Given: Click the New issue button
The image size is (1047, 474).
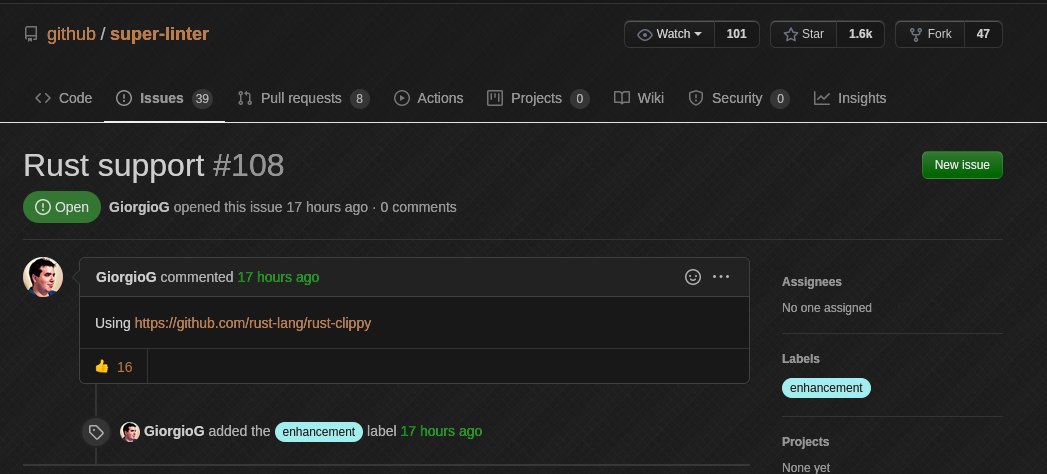Looking at the screenshot, I should (x=962, y=165).
